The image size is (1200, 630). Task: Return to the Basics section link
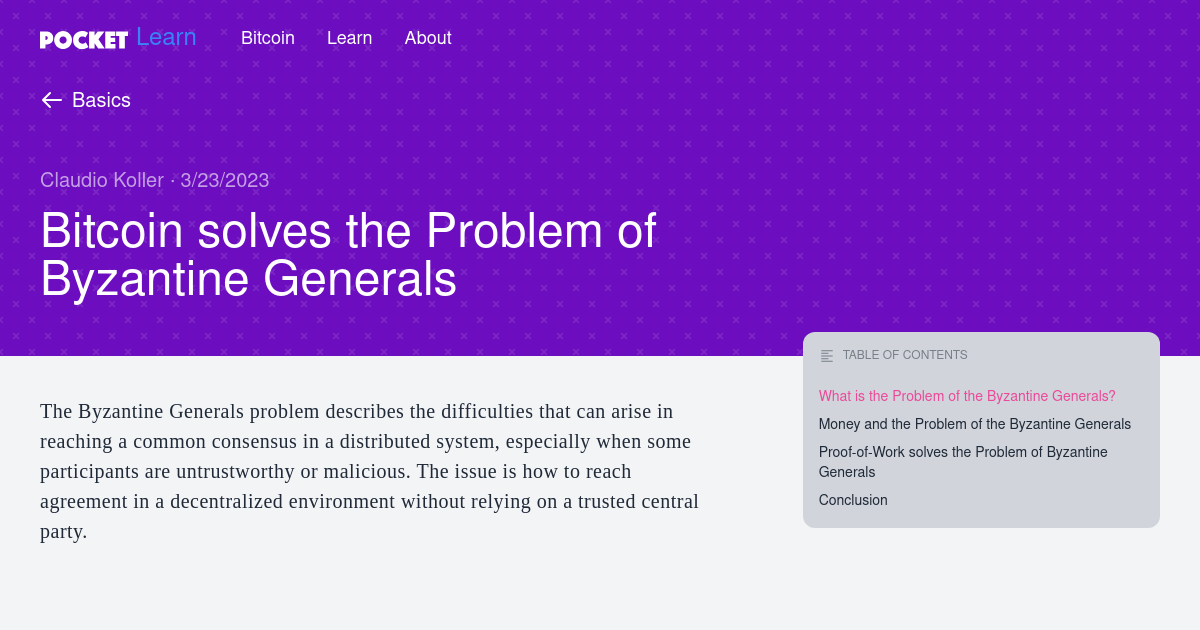(x=101, y=100)
